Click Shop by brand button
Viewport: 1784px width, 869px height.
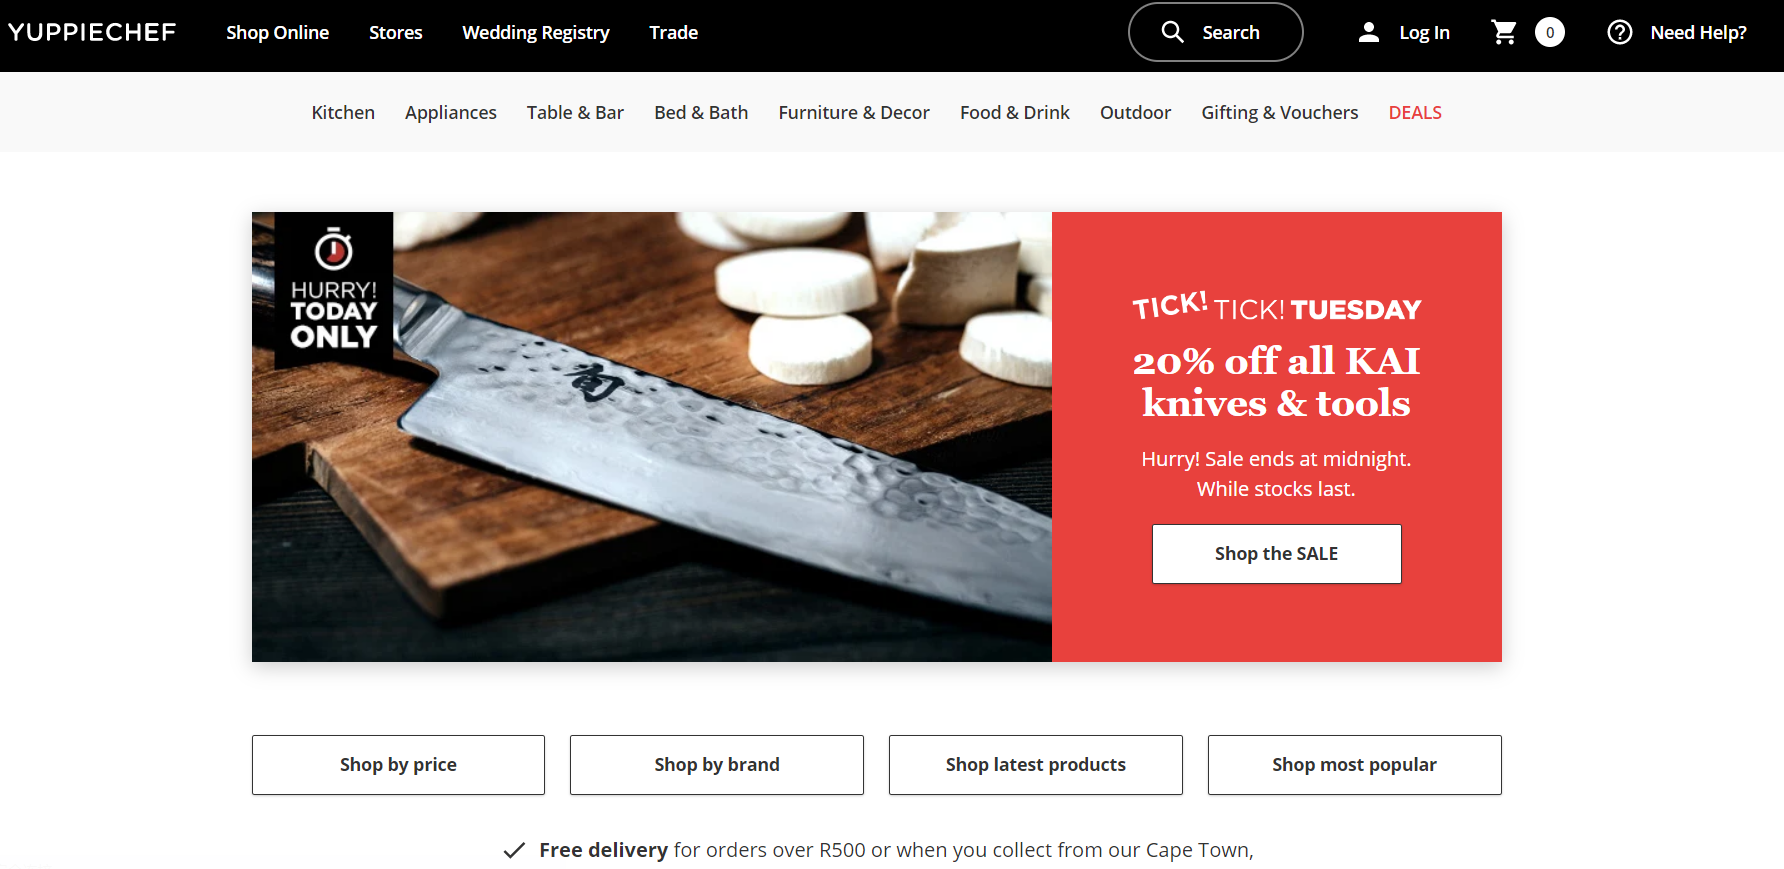pyautogui.click(x=717, y=765)
